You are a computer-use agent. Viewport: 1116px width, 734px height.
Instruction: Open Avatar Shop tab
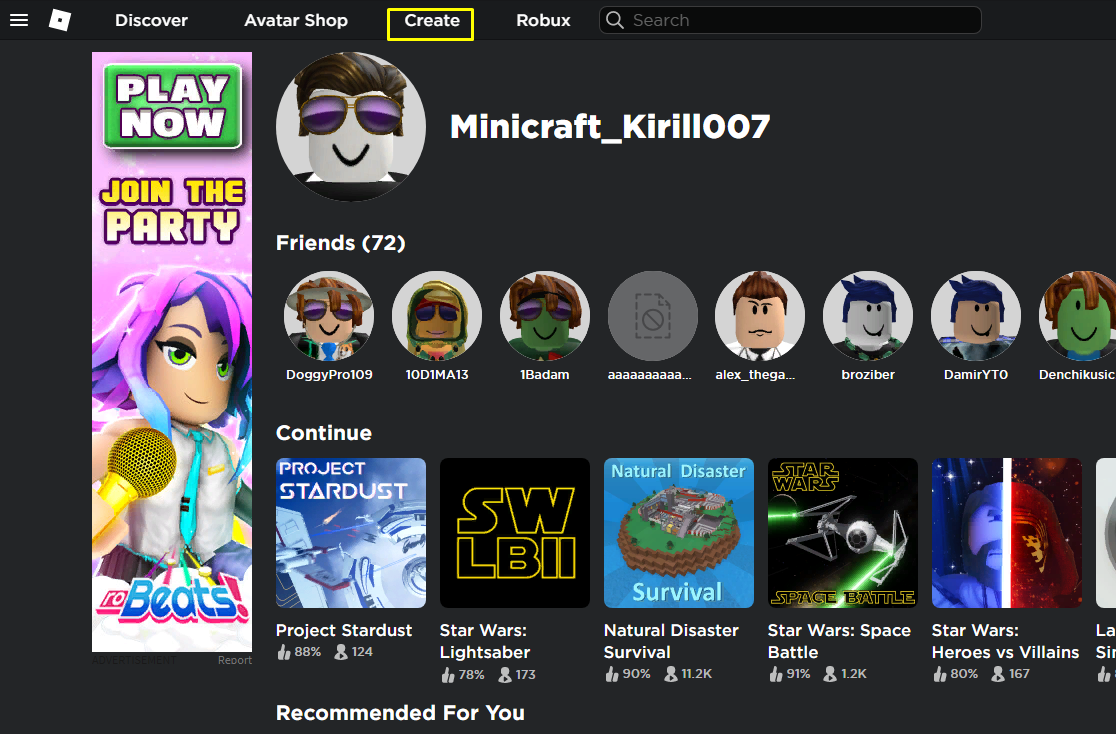296,20
